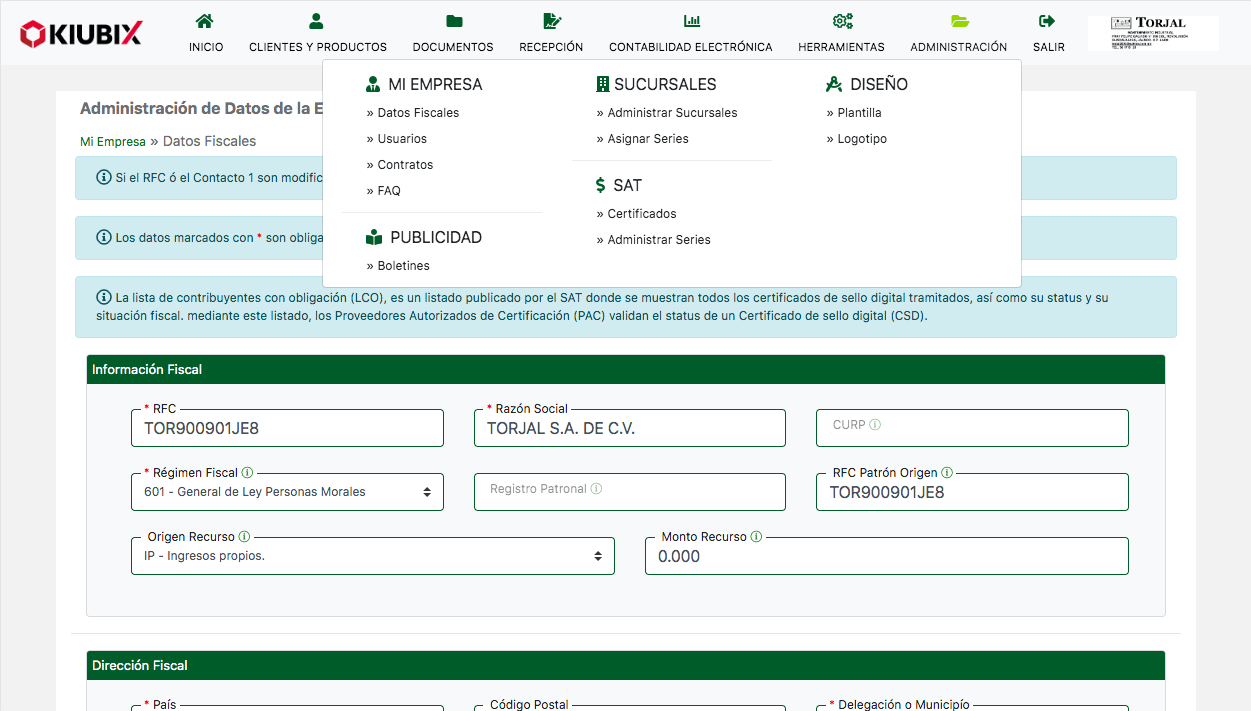This screenshot has height=711, width=1251.
Task: Click the Razón Social input field
Action: coord(630,429)
